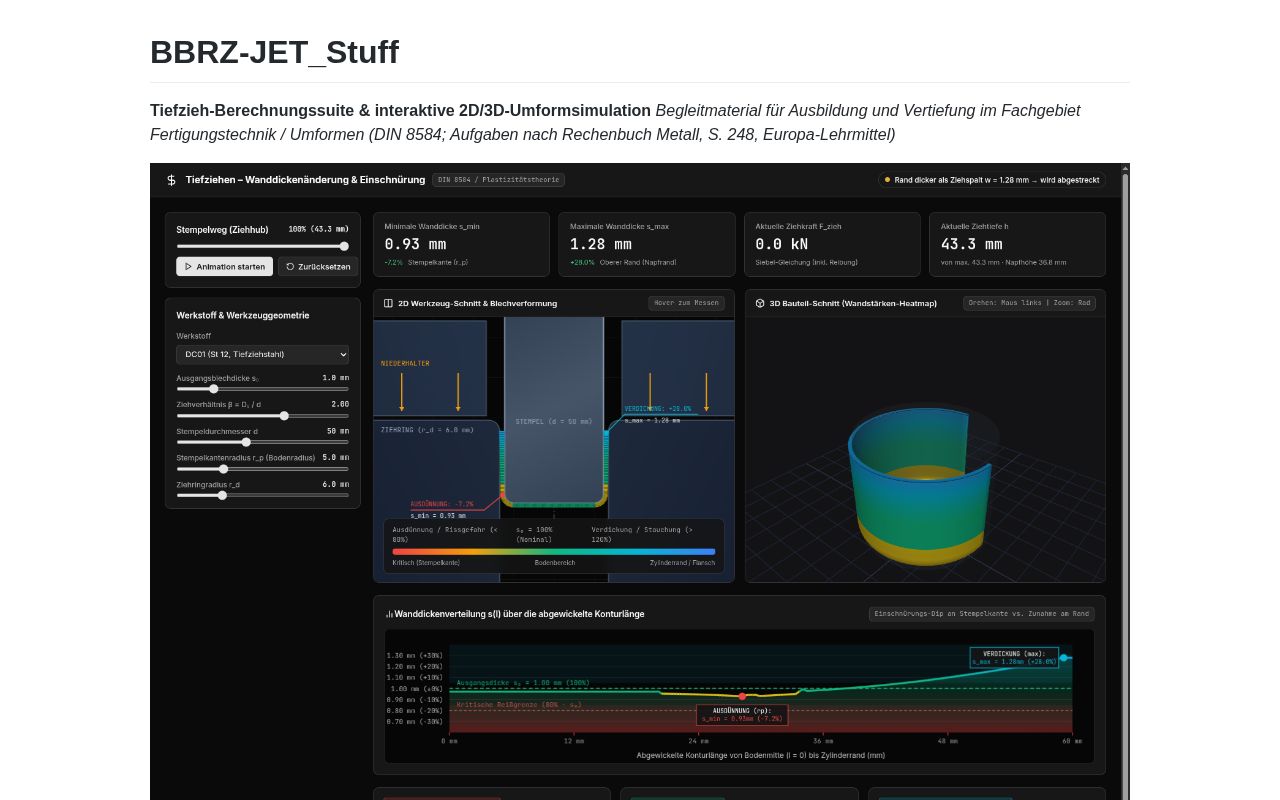Click the Stempeldurchmesser d slider handle
The image size is (1280, 800).
(246, 442)
